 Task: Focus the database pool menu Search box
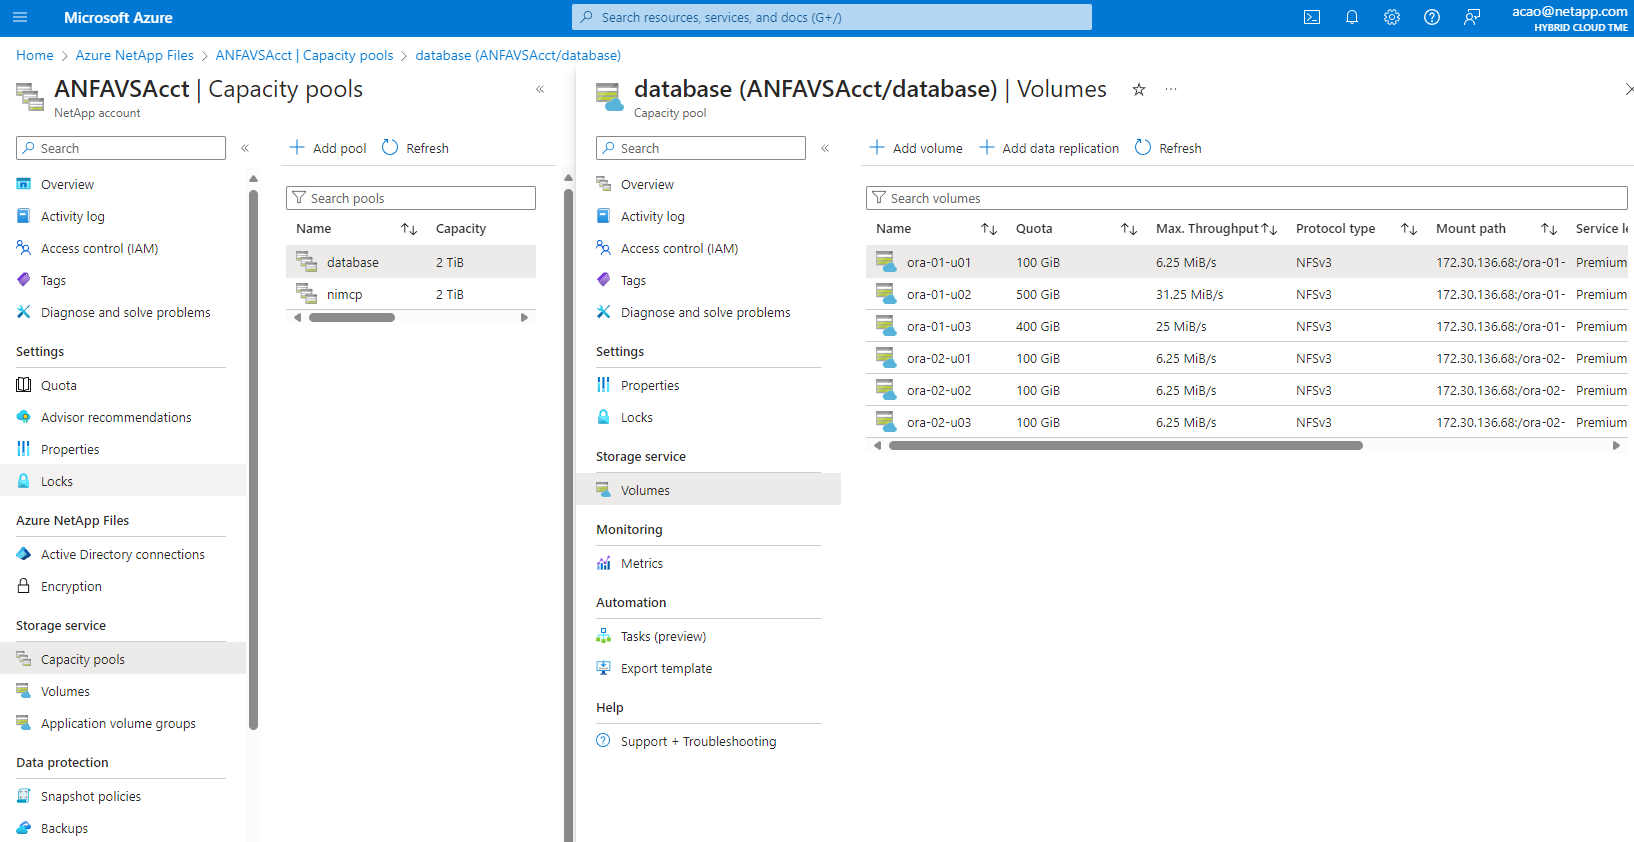701,148
